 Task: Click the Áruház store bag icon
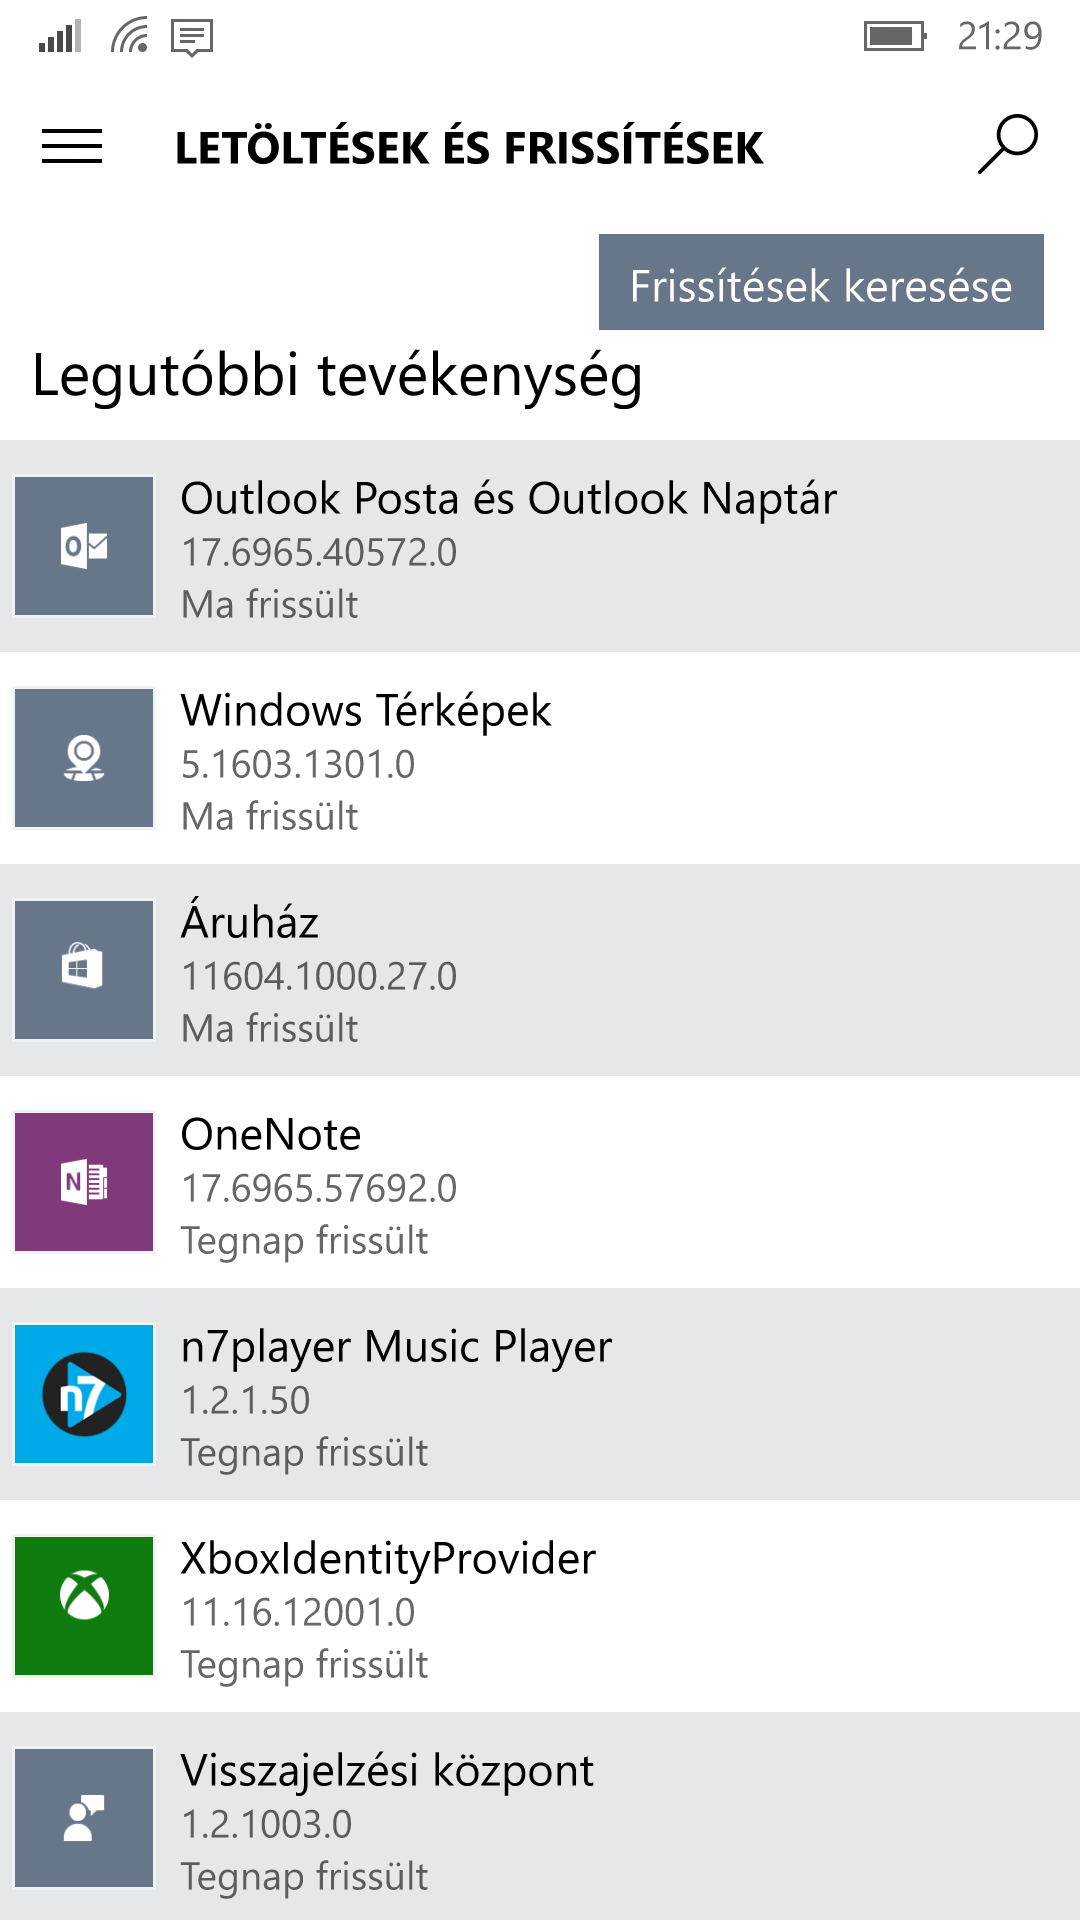[84, 970]
